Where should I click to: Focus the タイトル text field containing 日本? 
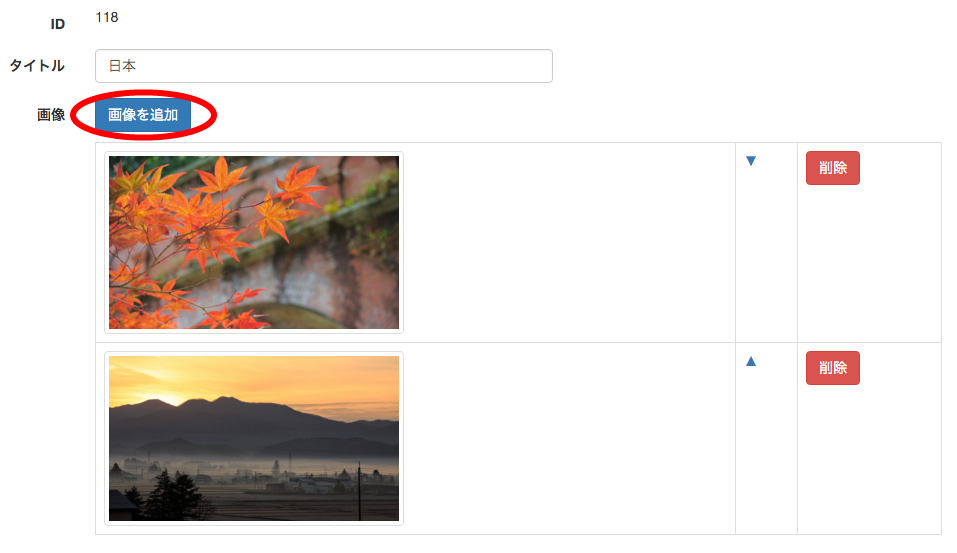(x=323, y=66)
